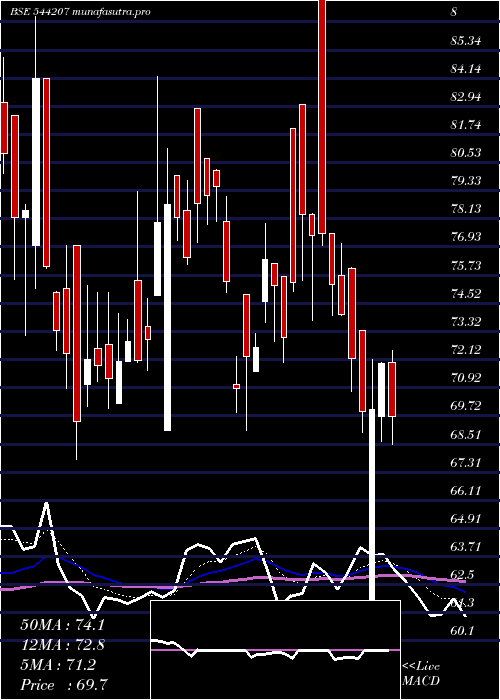Click the 64.91 price axis label
The height and width of the screenshot is (700, 500).
click(466, 518)
